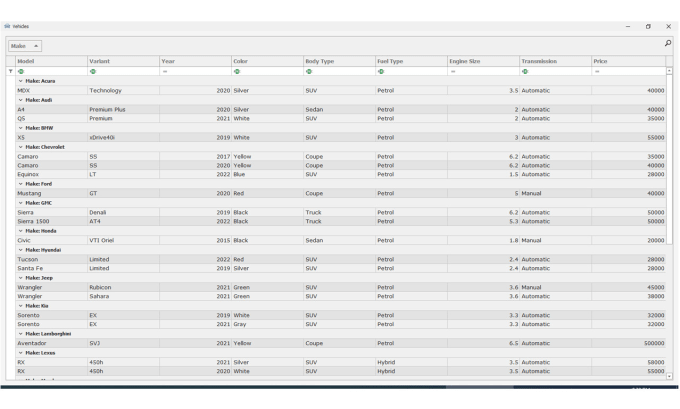Open Price column filter equals icon
Viewport: 680px width, 409px height.
pos(597,71)
